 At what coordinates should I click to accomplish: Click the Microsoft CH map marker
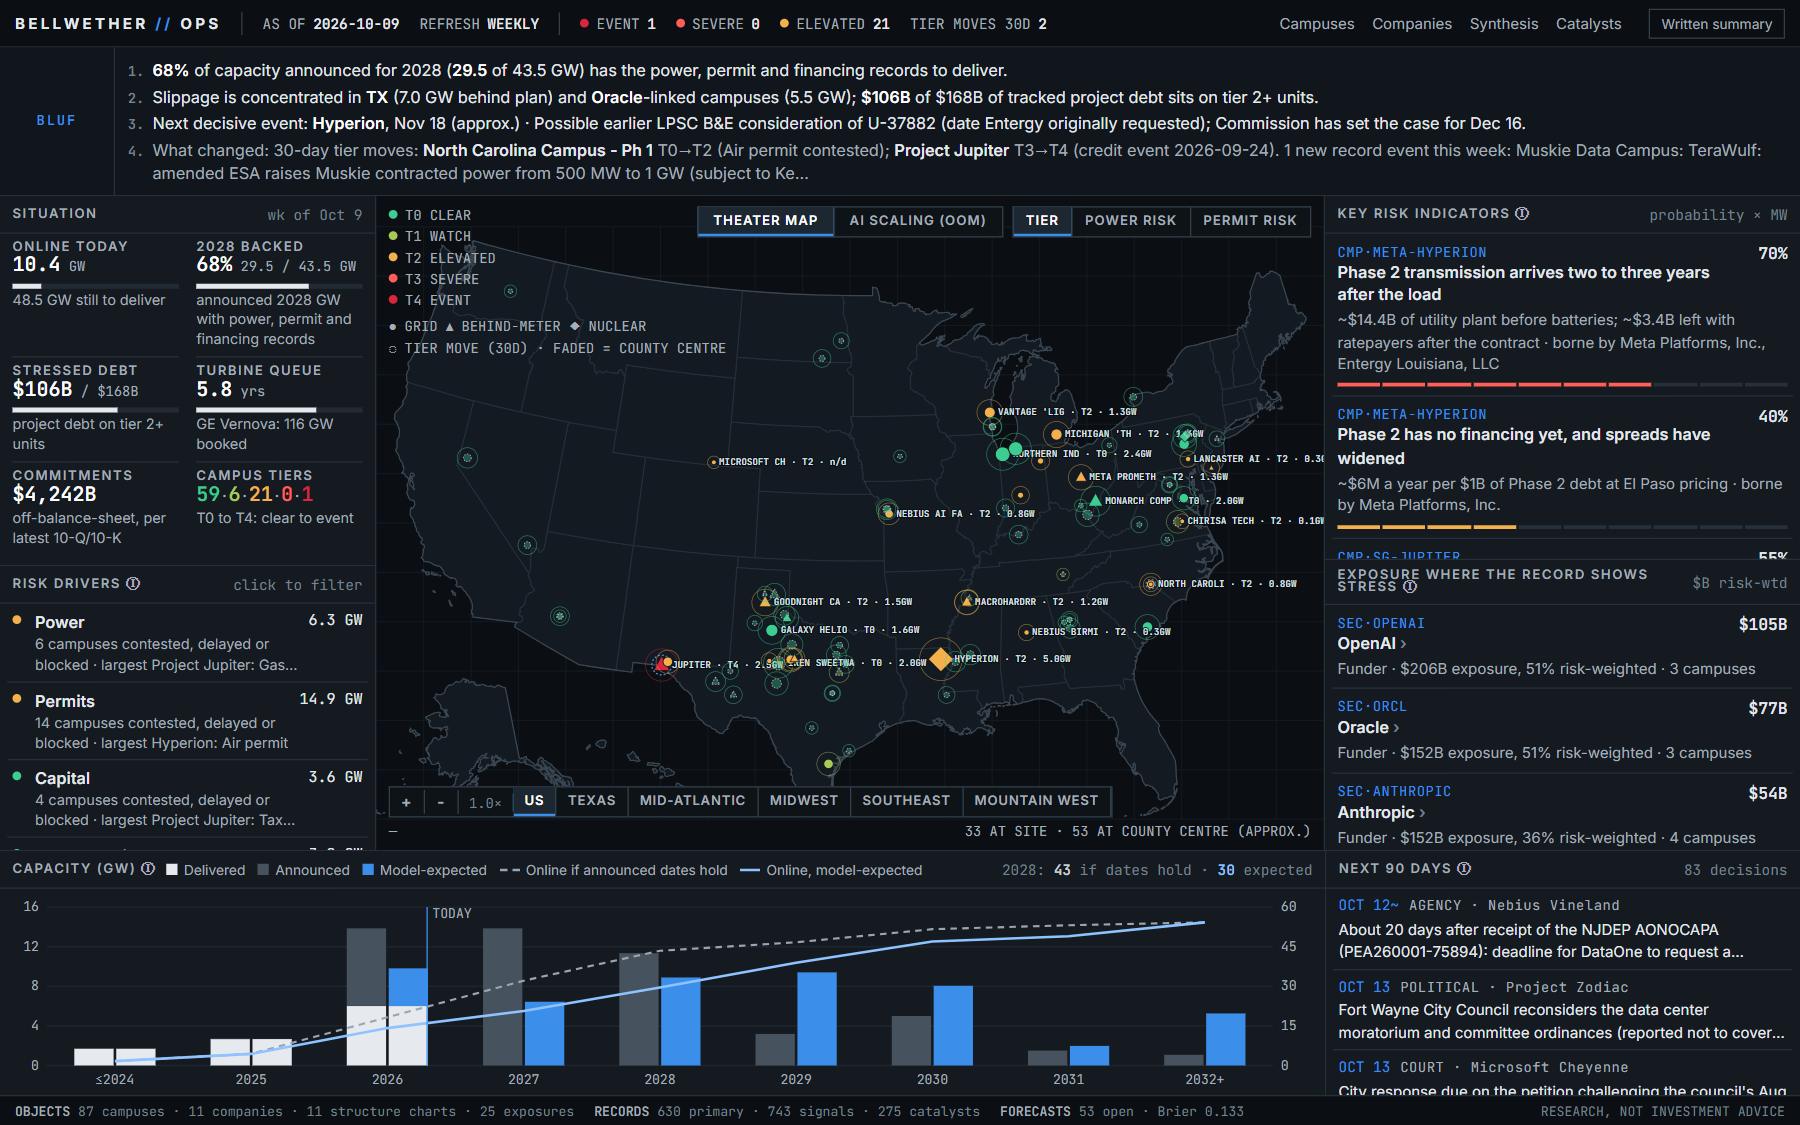(713, 462)
